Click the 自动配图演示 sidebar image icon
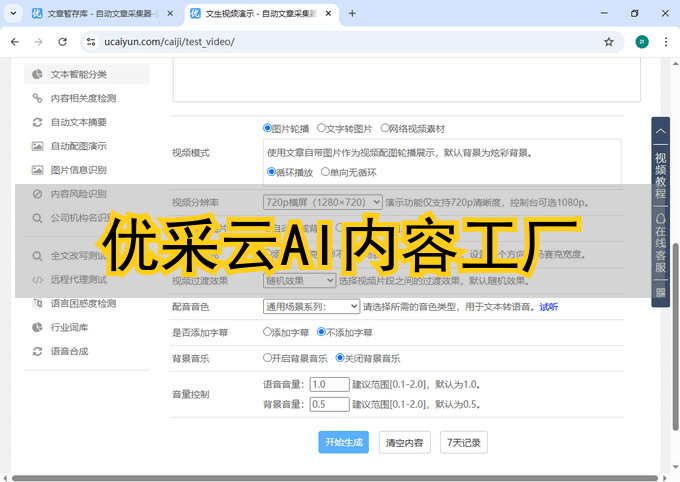Image resolution: width=680 pixels, height=482 pixels. 37,146
